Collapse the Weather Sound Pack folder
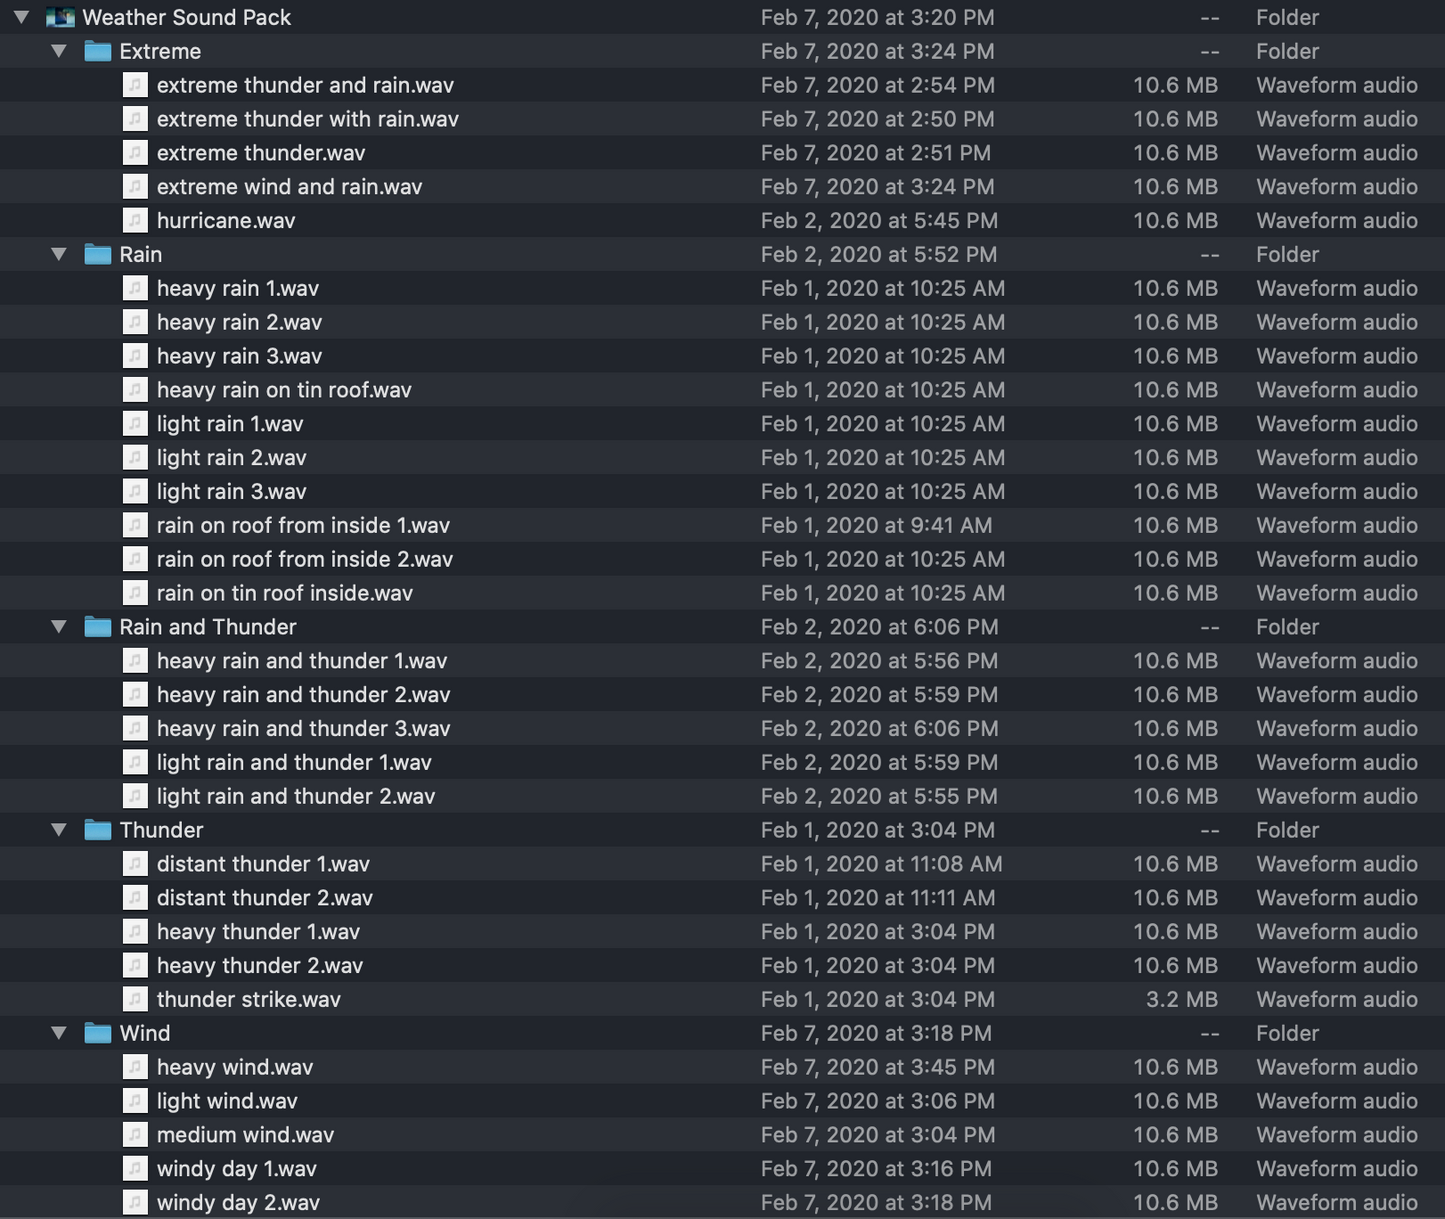The height and width of the screenshot is (1219, 1445). tap(21, 18)
